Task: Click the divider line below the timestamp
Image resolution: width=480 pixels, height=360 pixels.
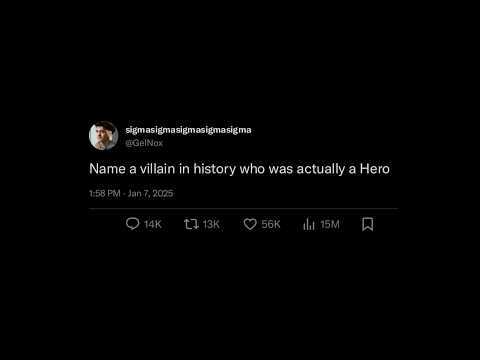Action: [243, 209]
